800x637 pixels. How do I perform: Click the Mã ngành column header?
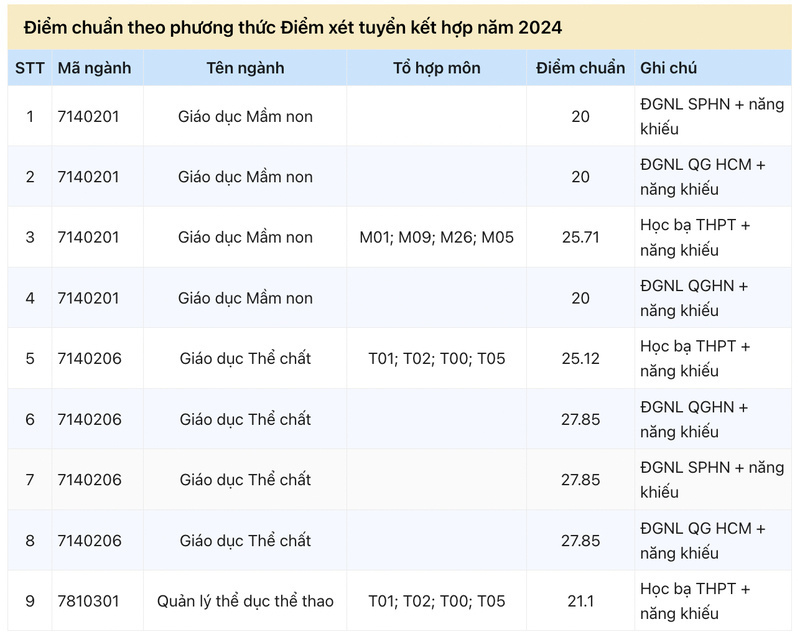(94, 68)
